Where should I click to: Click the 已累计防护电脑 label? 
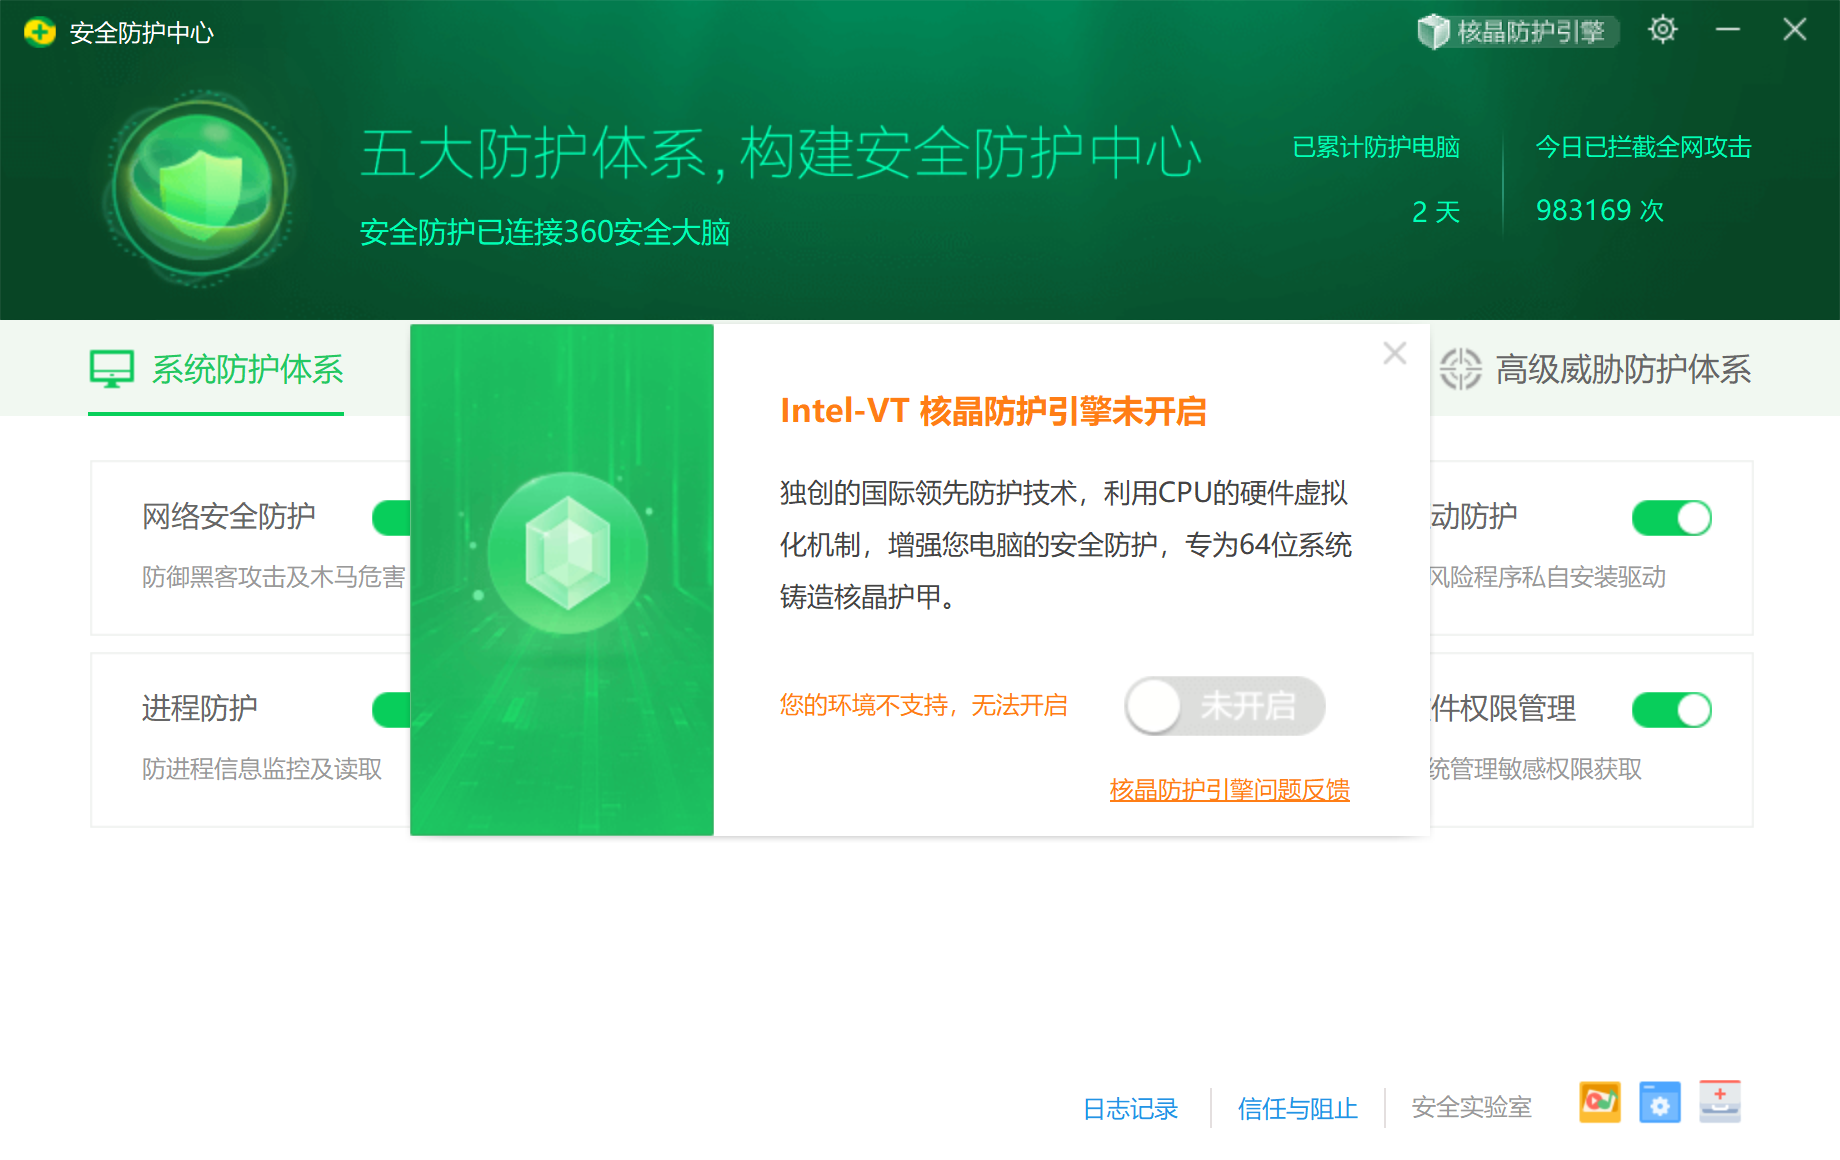coord(1376,147)
